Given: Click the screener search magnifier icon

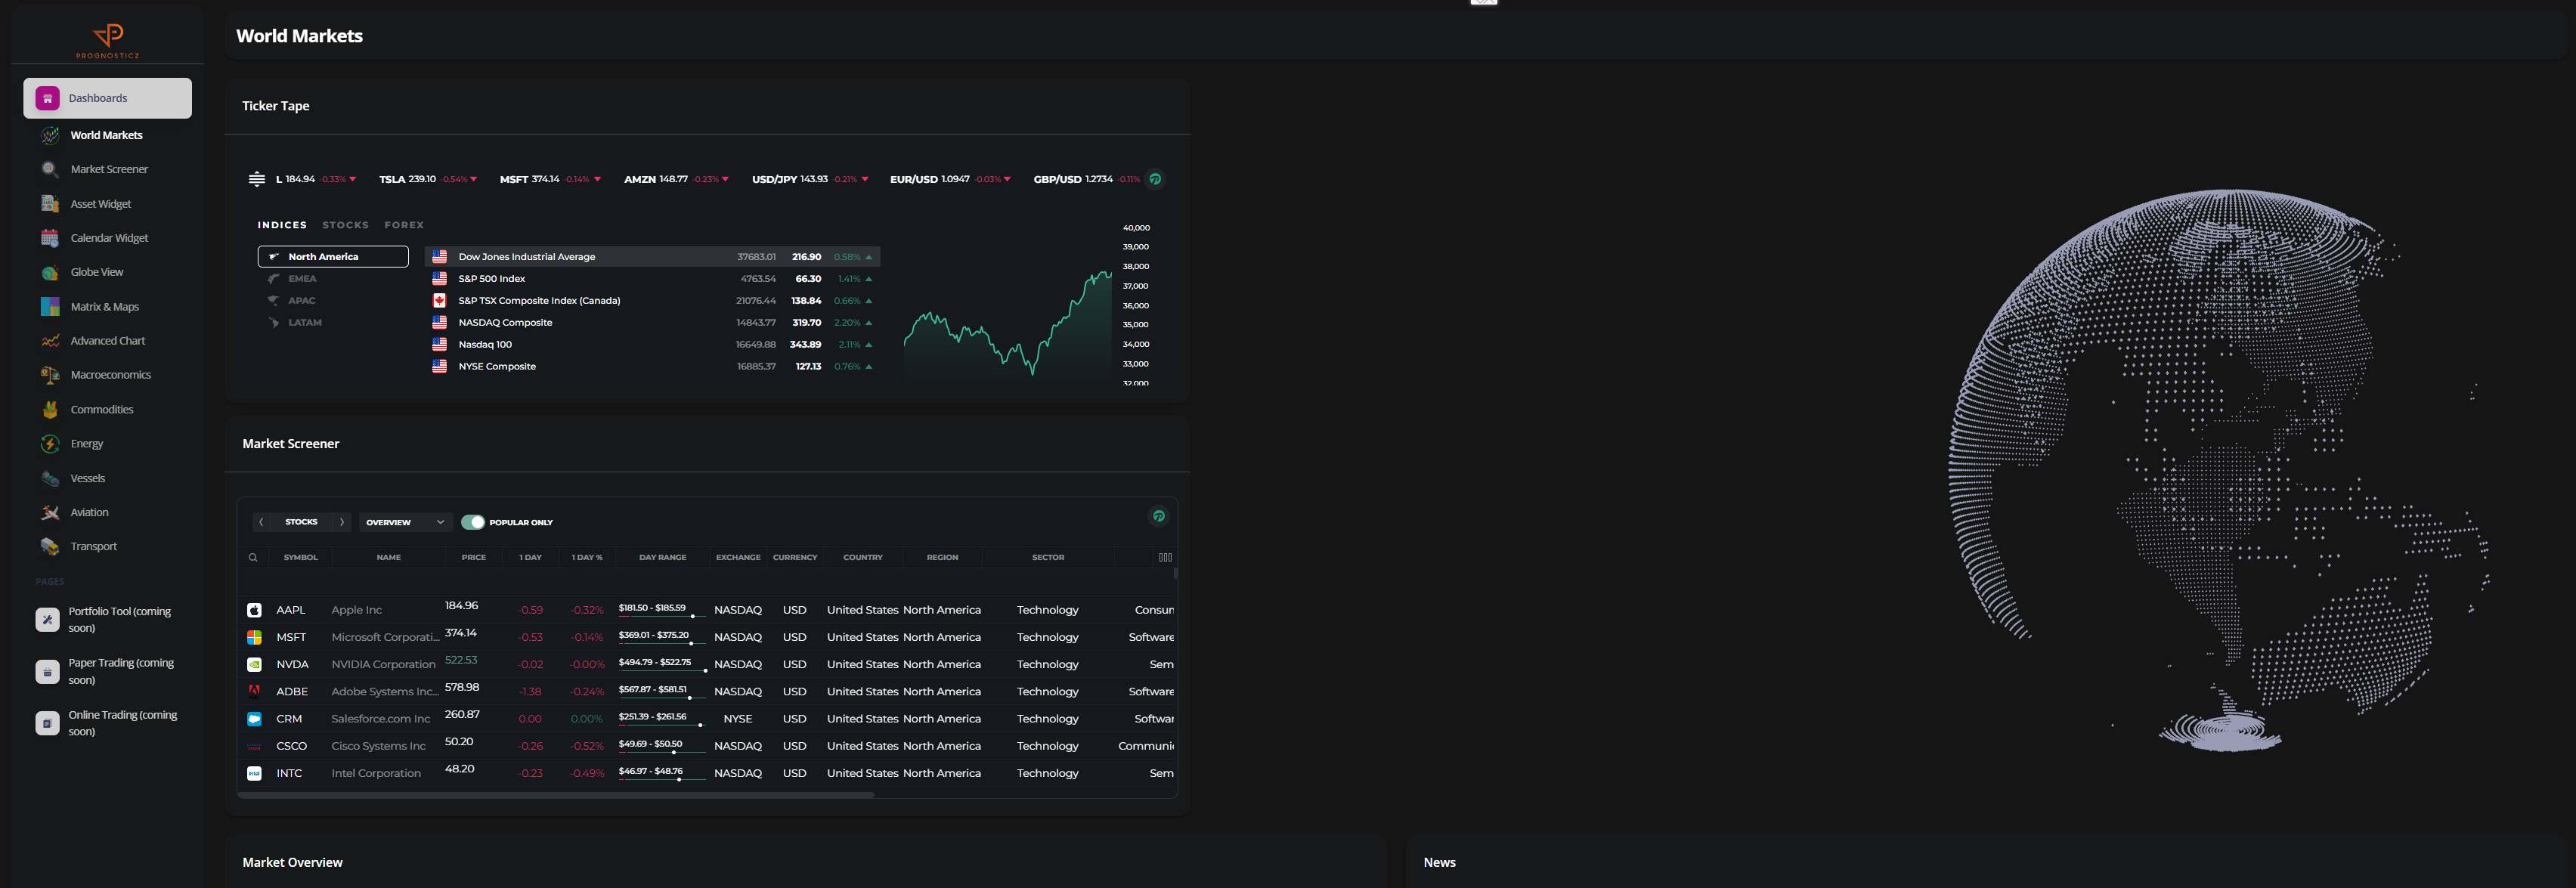Looking at the screenshot, I should tap(253, 558).
